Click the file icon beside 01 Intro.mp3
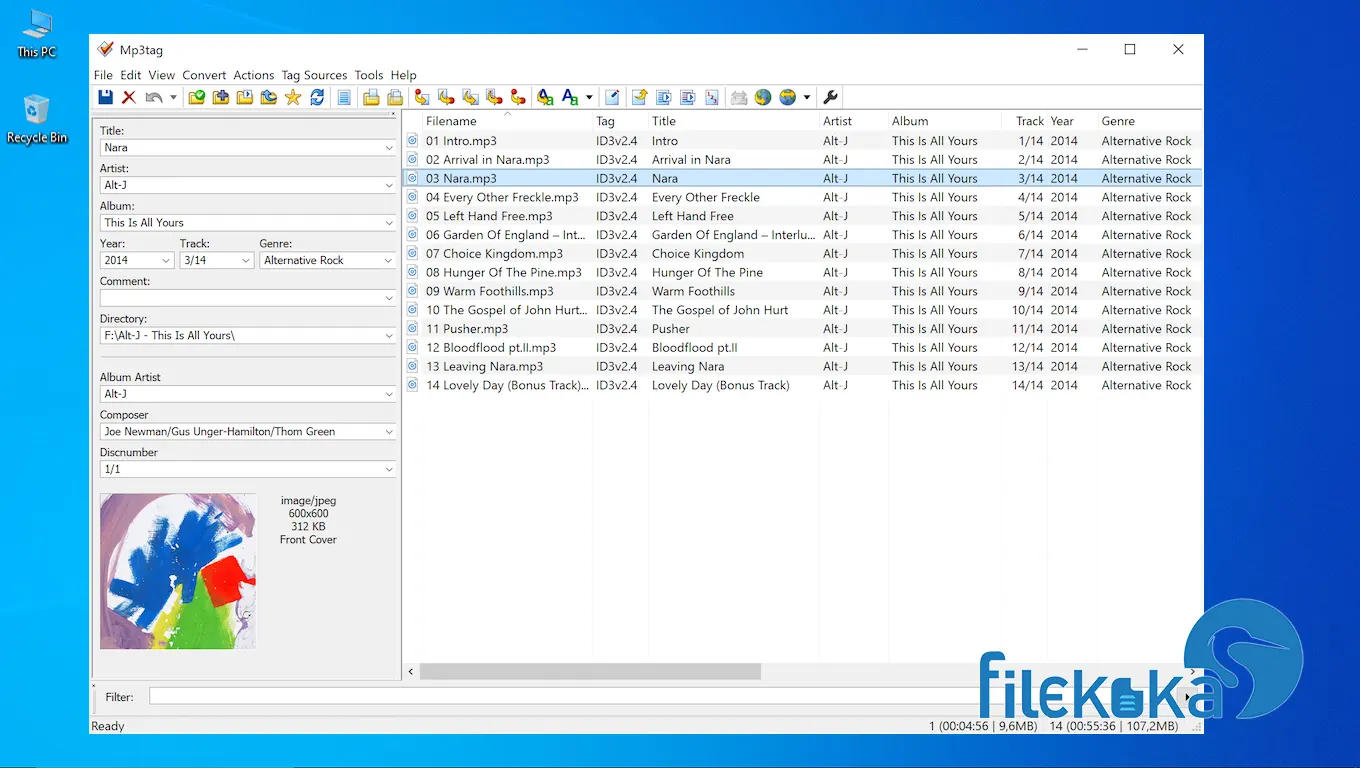 412,141
